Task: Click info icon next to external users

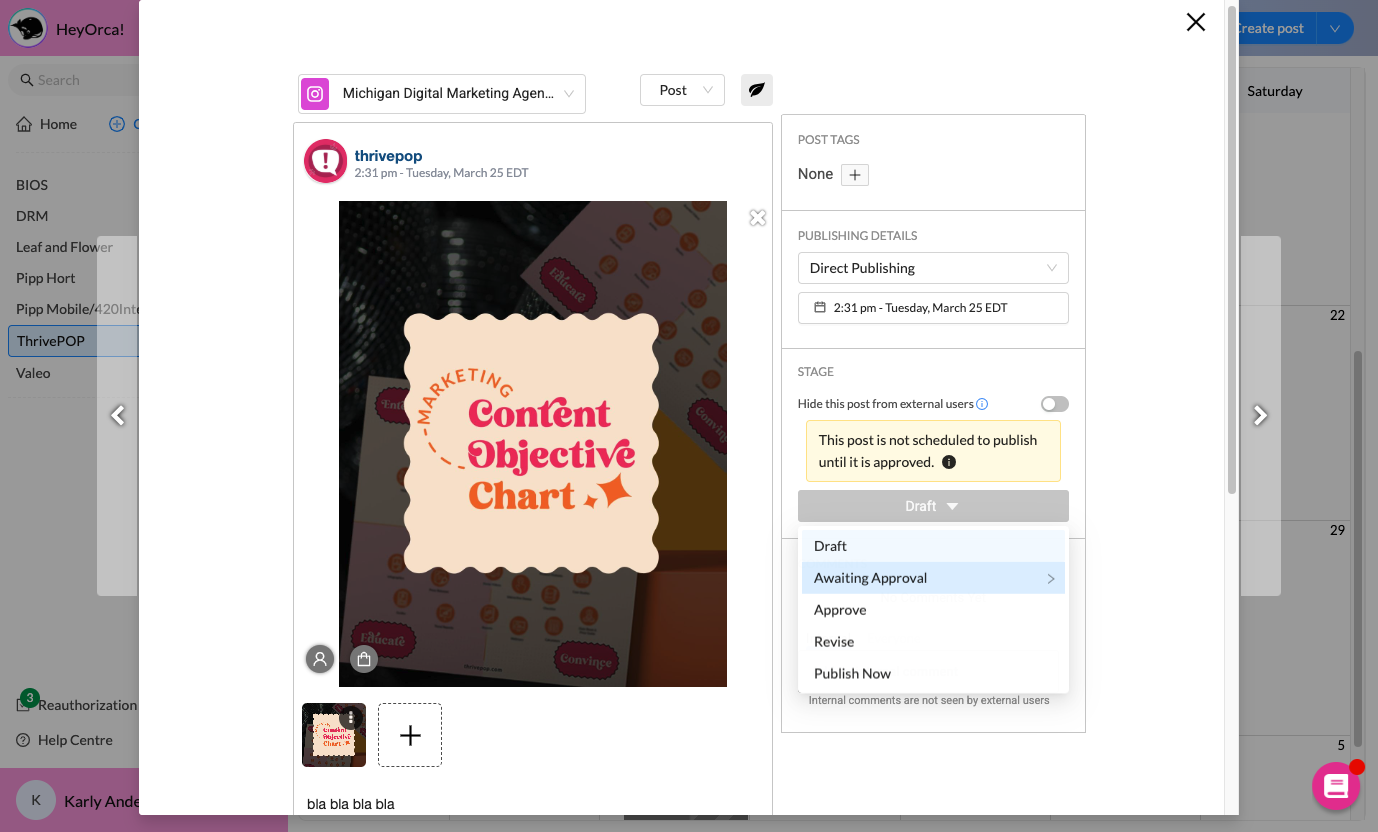Action: pyautogui.click(x=982, y=404)
